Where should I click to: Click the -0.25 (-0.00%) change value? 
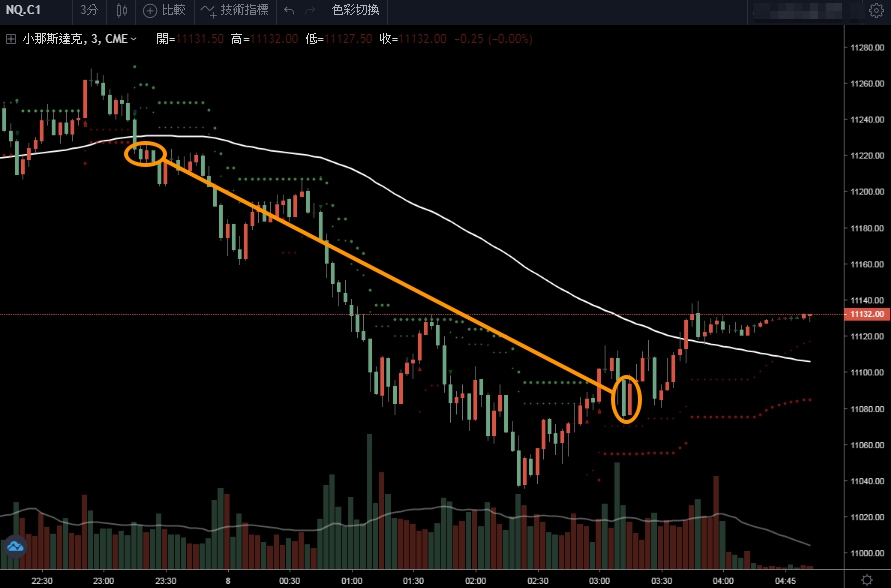click(493, 39)
